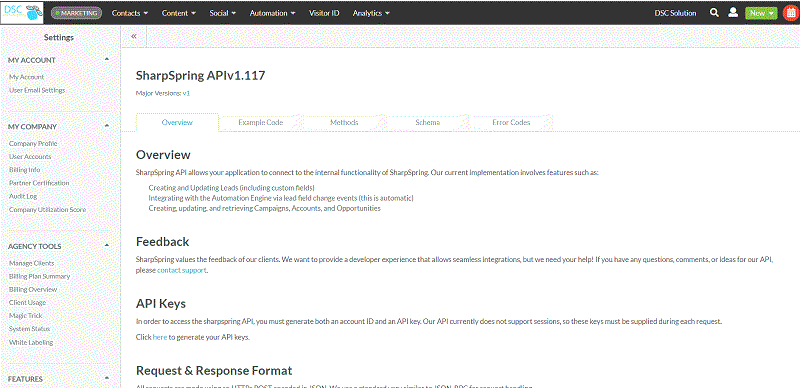Open User Accounts page

pyautogui.click(x=30, y=157)
